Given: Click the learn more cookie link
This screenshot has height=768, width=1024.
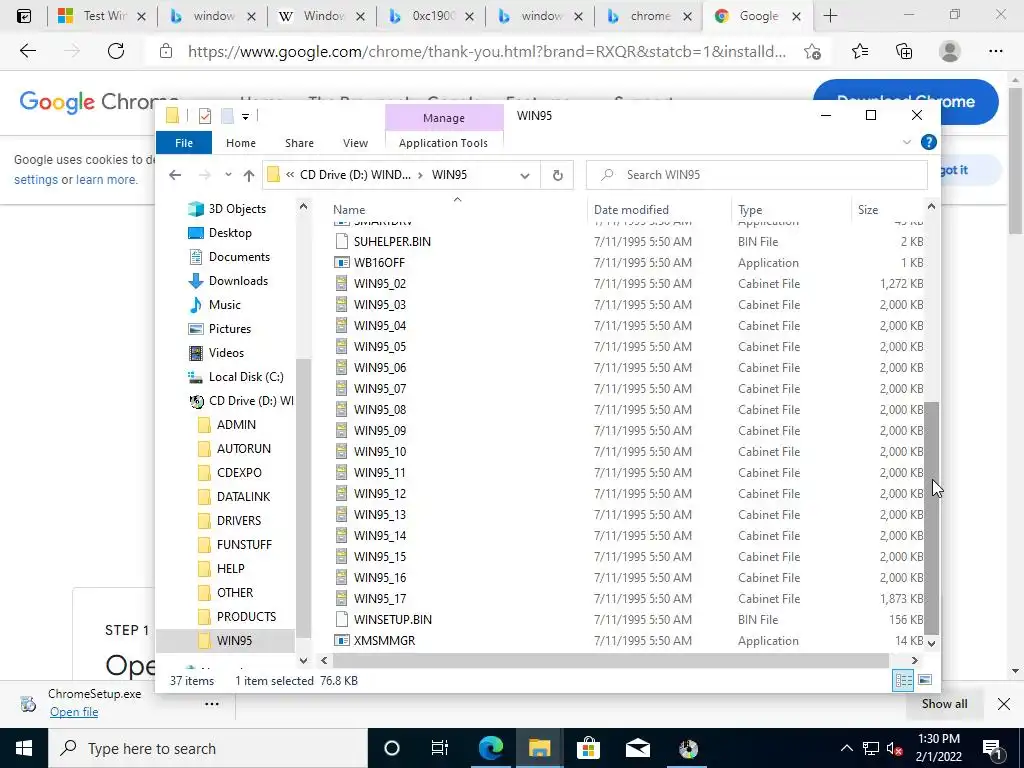Looking at the screenshot, I should (x=106, y=180).
